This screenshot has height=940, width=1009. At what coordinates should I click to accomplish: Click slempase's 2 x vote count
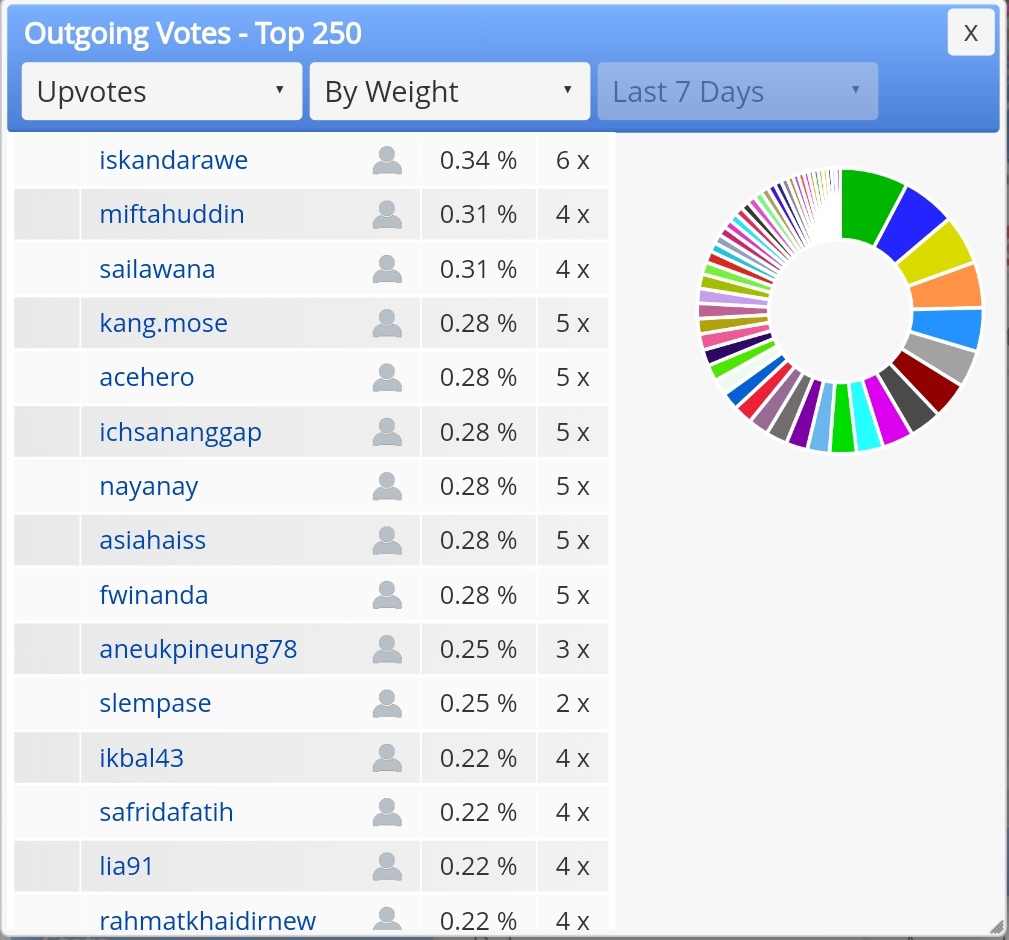573,703
